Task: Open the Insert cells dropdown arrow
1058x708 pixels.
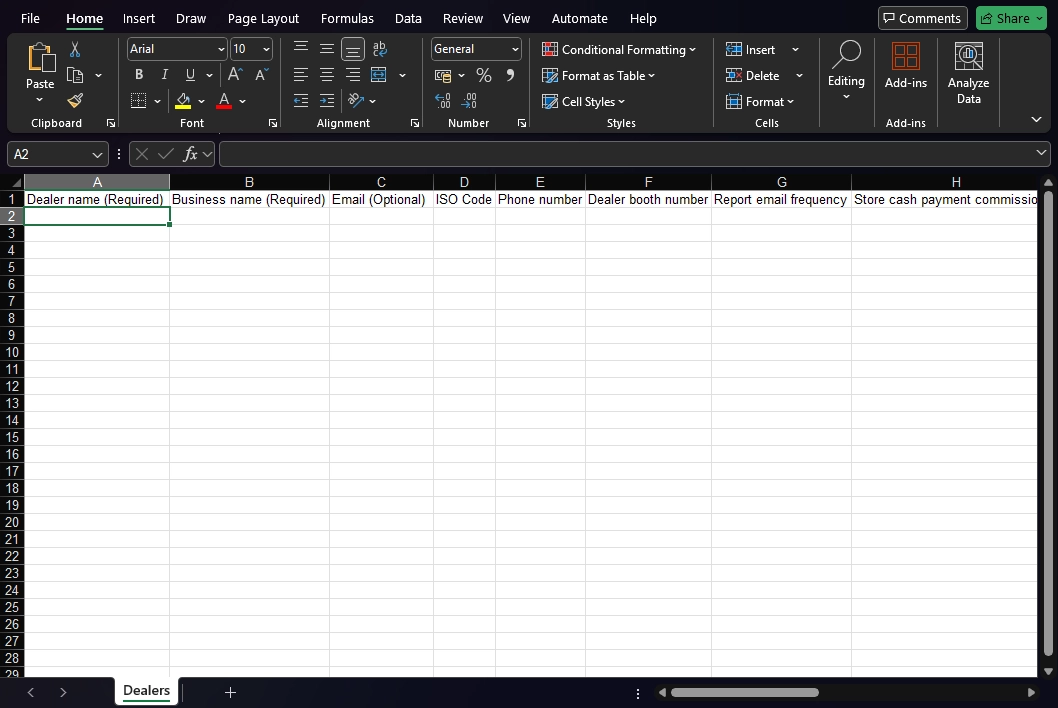Action: [796, 50]
